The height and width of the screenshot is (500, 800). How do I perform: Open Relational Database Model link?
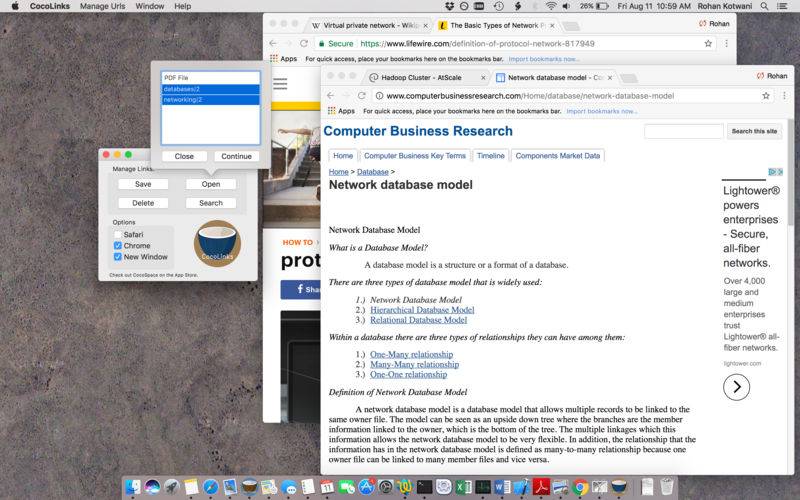(418, 320)
